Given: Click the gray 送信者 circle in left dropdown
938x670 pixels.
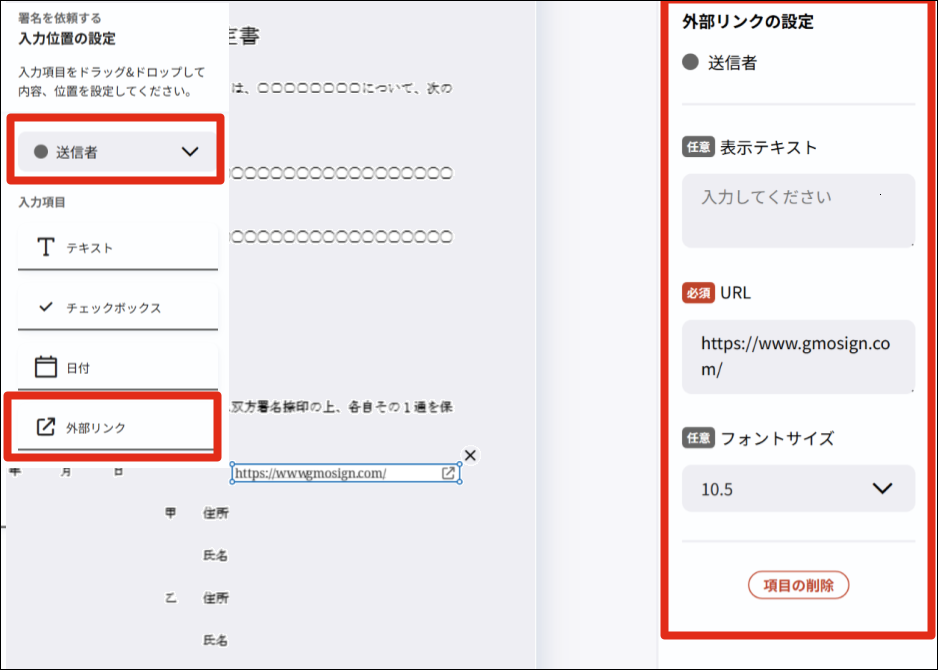Looking at the screenshot, I should point(41,152).
